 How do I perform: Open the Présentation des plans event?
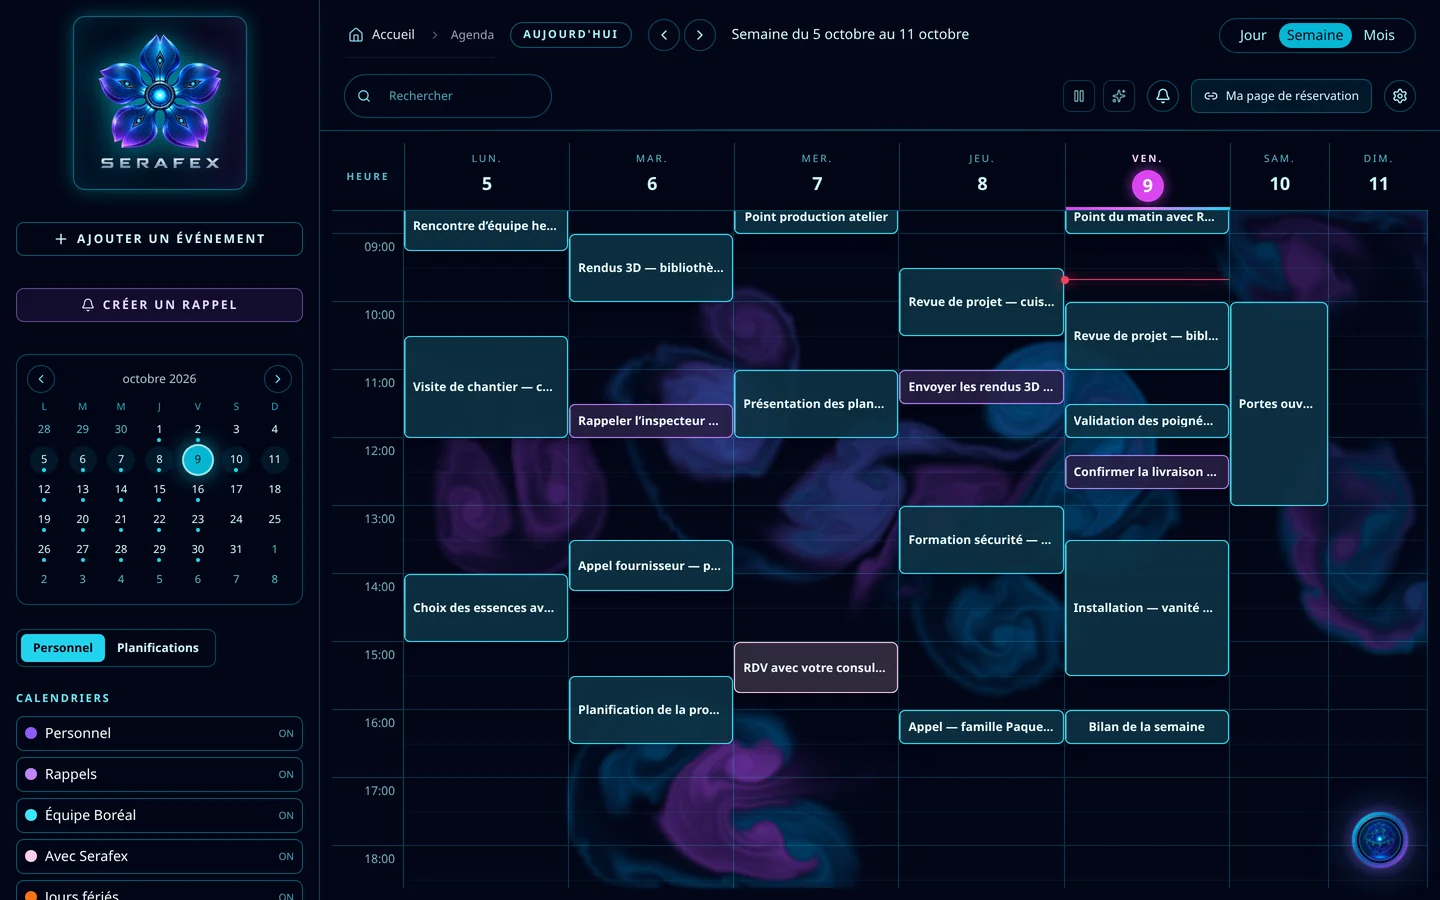click(x=816, y=404)
